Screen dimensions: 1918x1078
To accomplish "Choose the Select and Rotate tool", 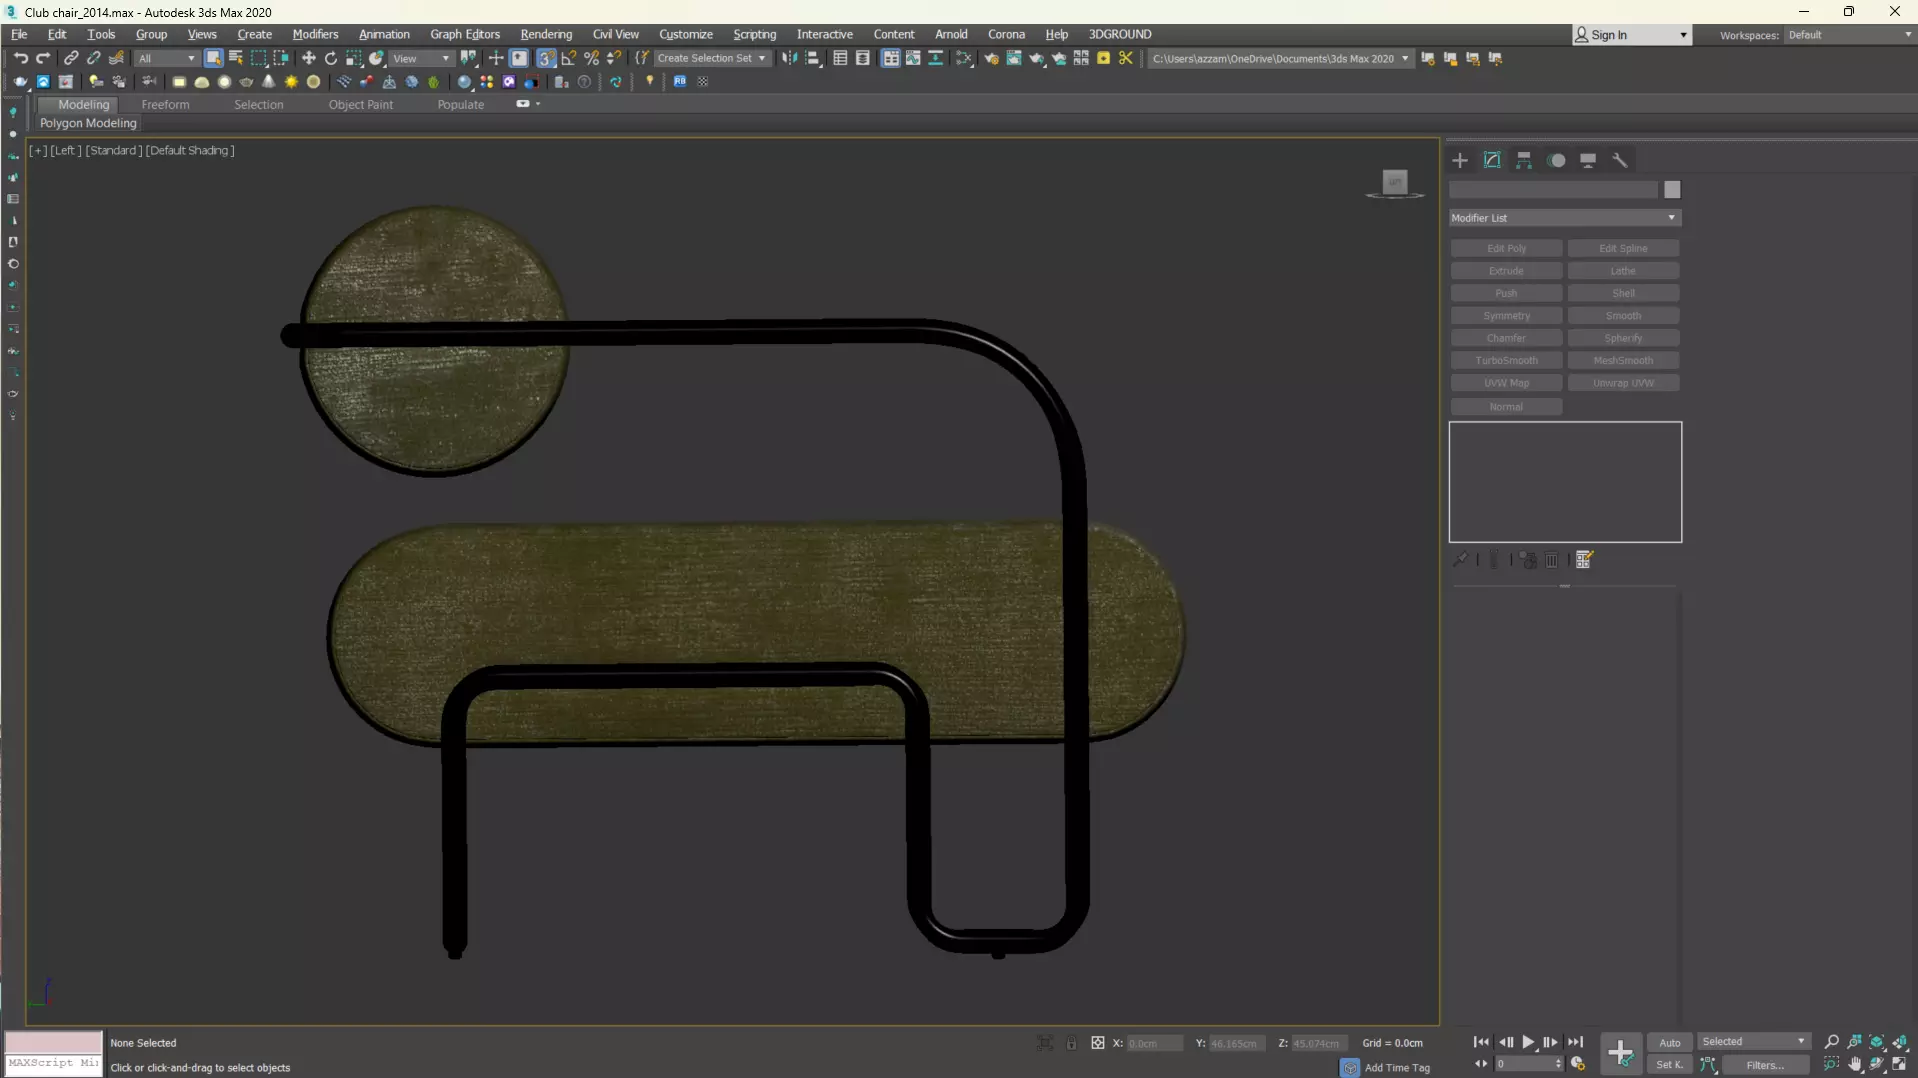I will (x=331, y=58).
